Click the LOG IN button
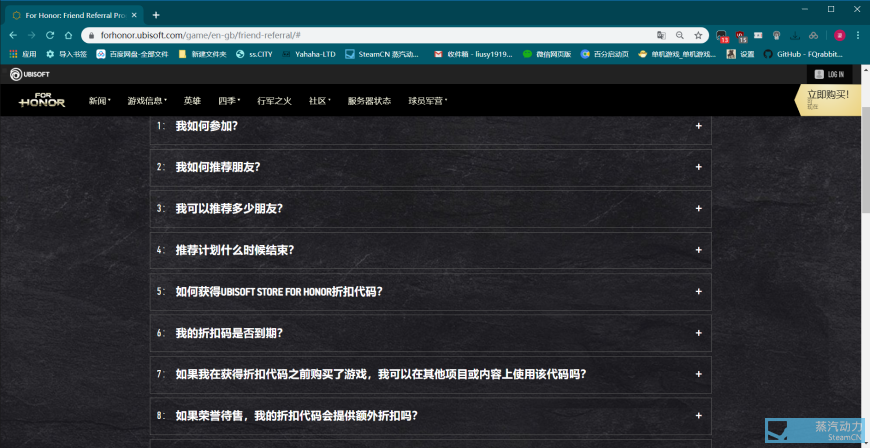The image size is (870, 448). coord(829,74)
